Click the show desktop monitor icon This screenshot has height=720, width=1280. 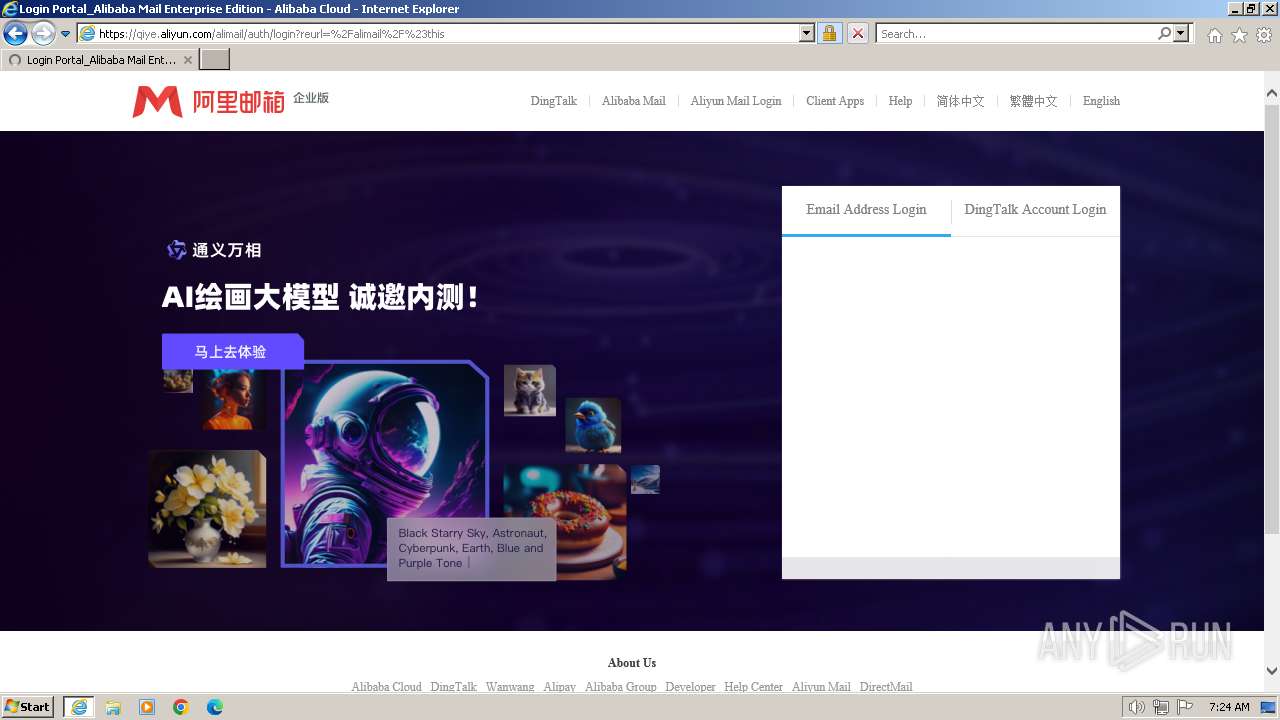click(x=1268, y=707)
